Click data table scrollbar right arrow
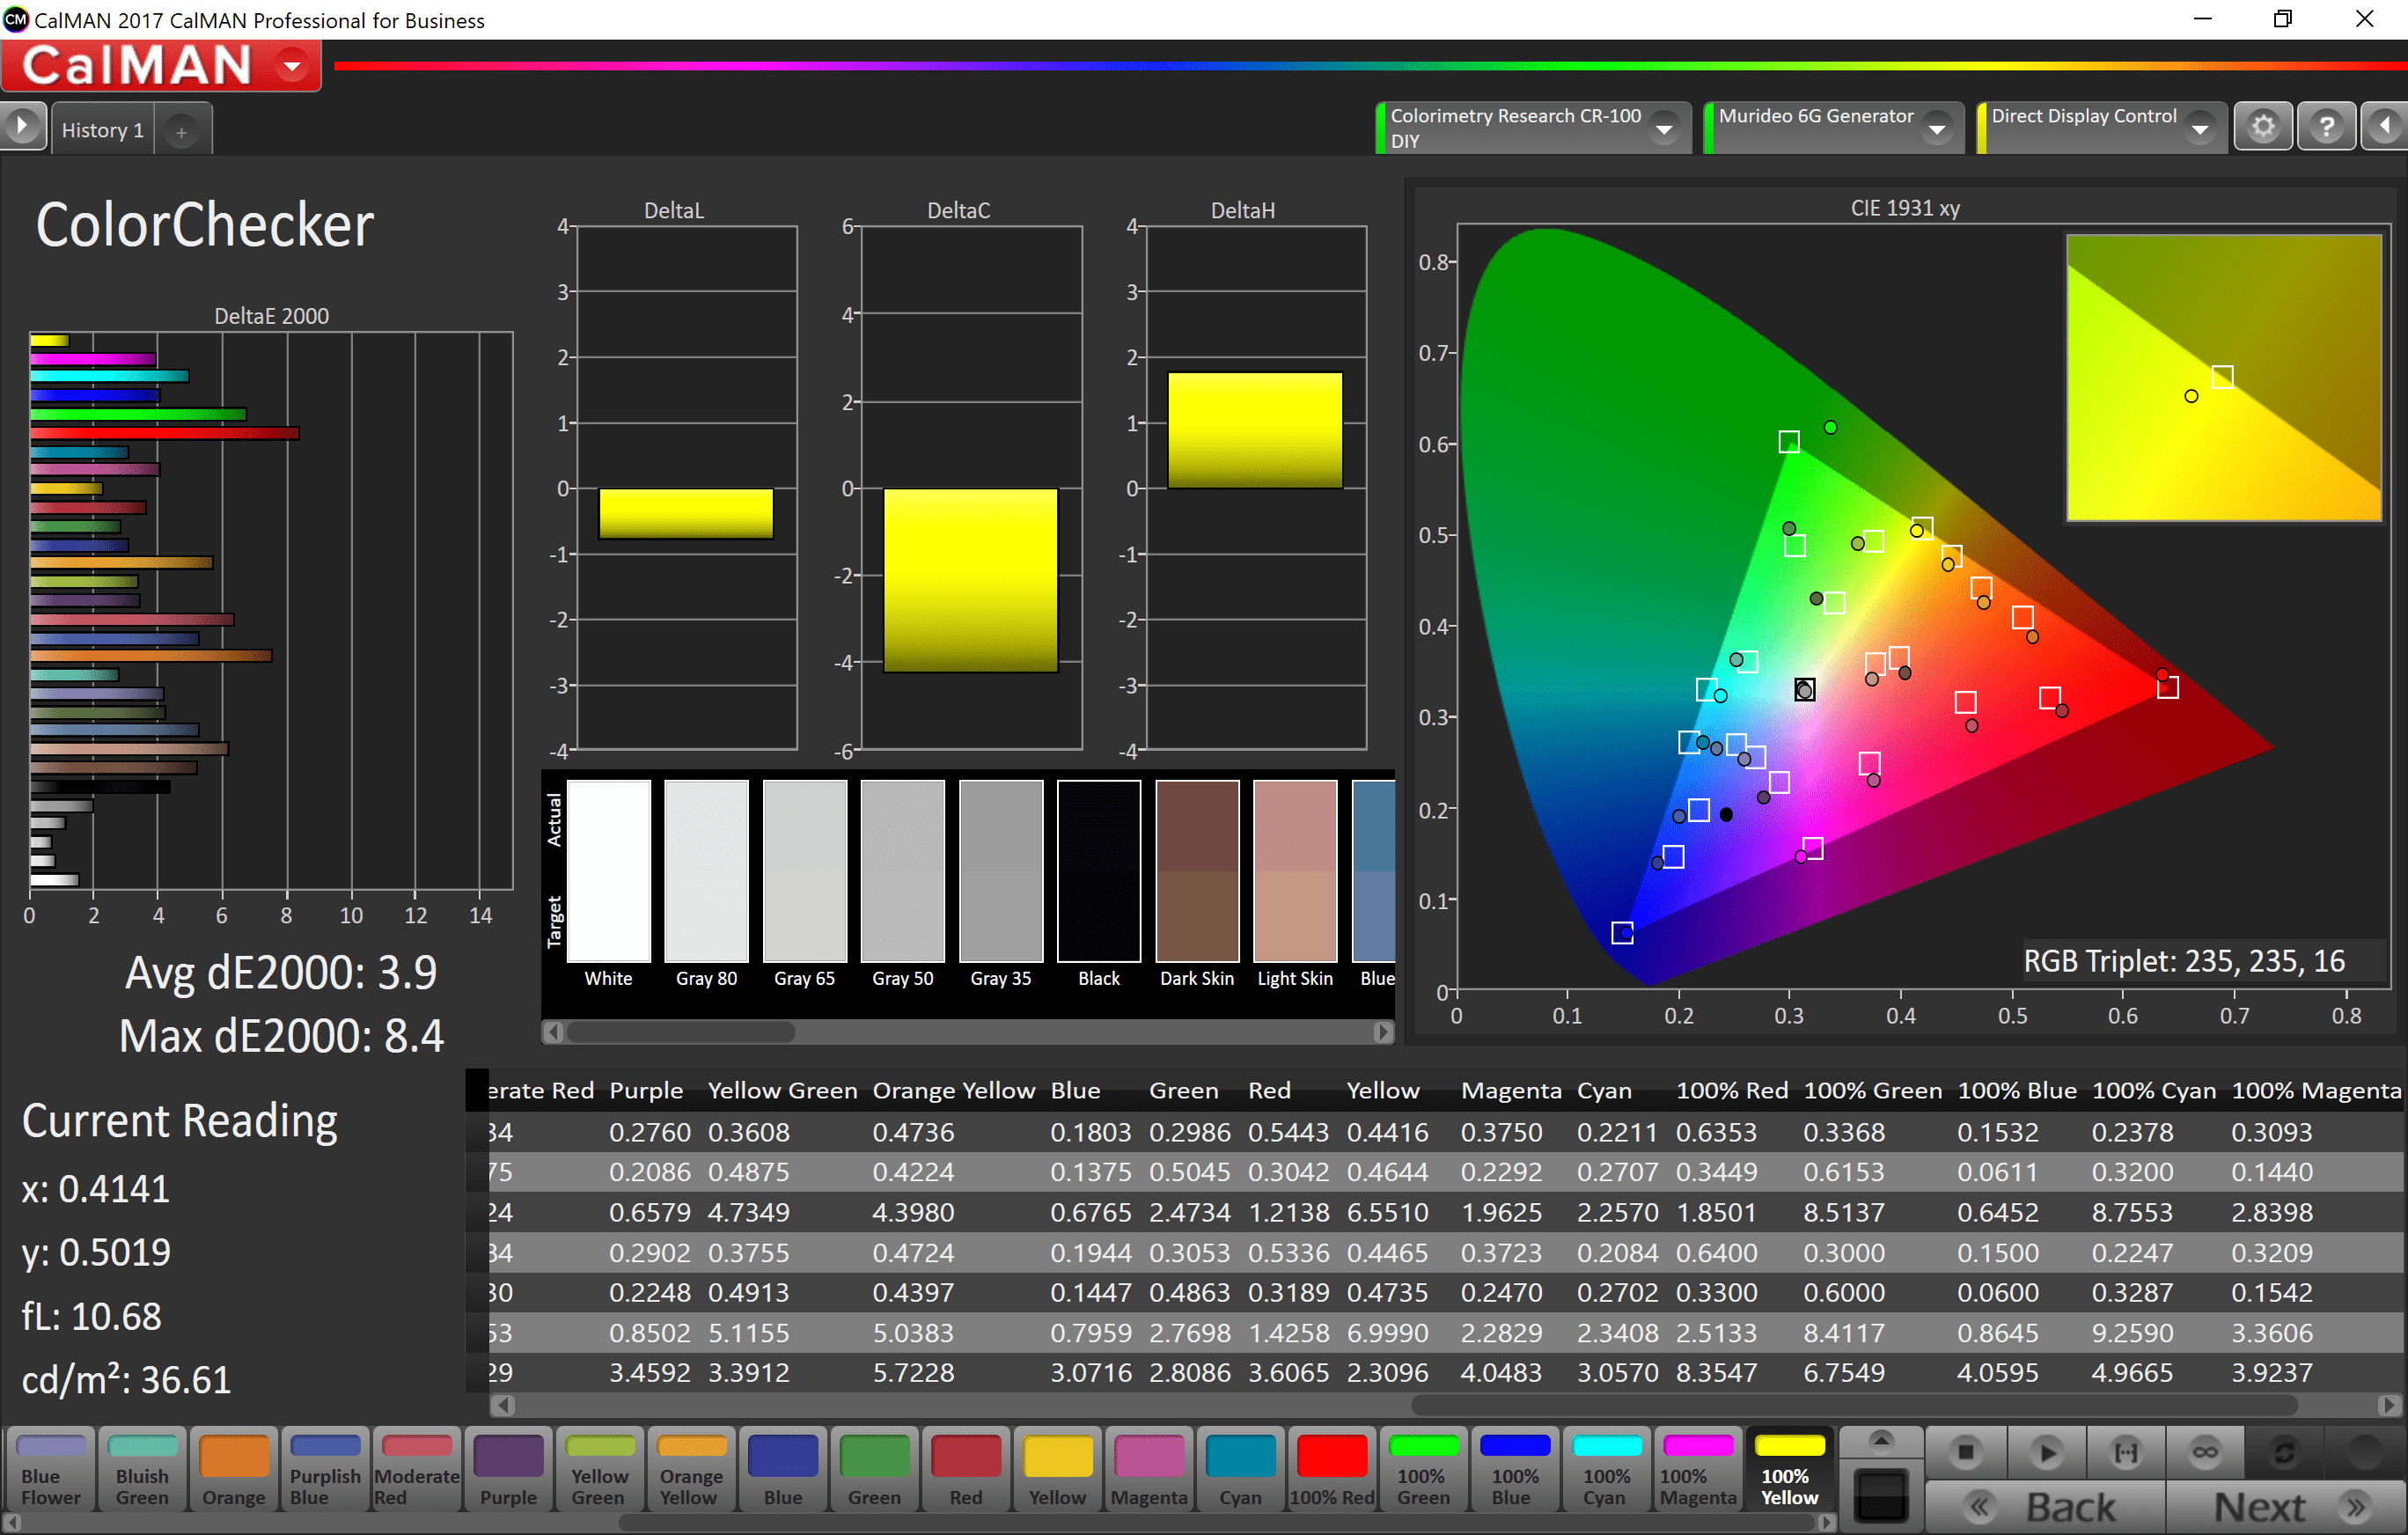The height and width of the screenshot is (1535, 2408). click(2389, 1405)
